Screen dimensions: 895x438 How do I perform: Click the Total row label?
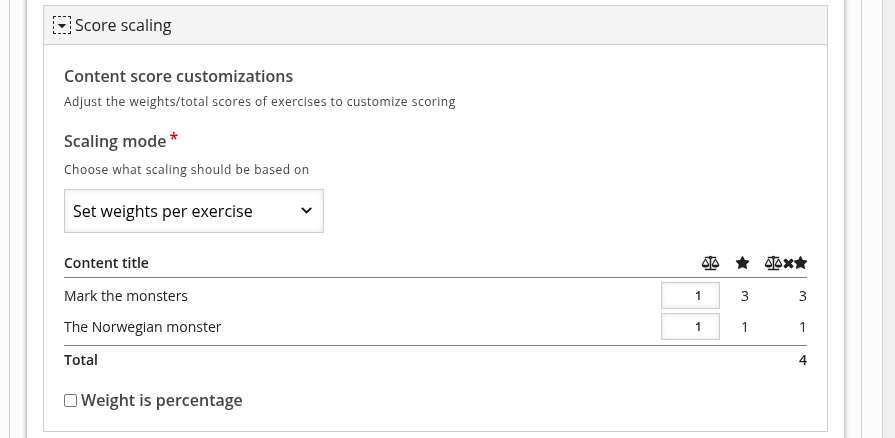(80, 360)
